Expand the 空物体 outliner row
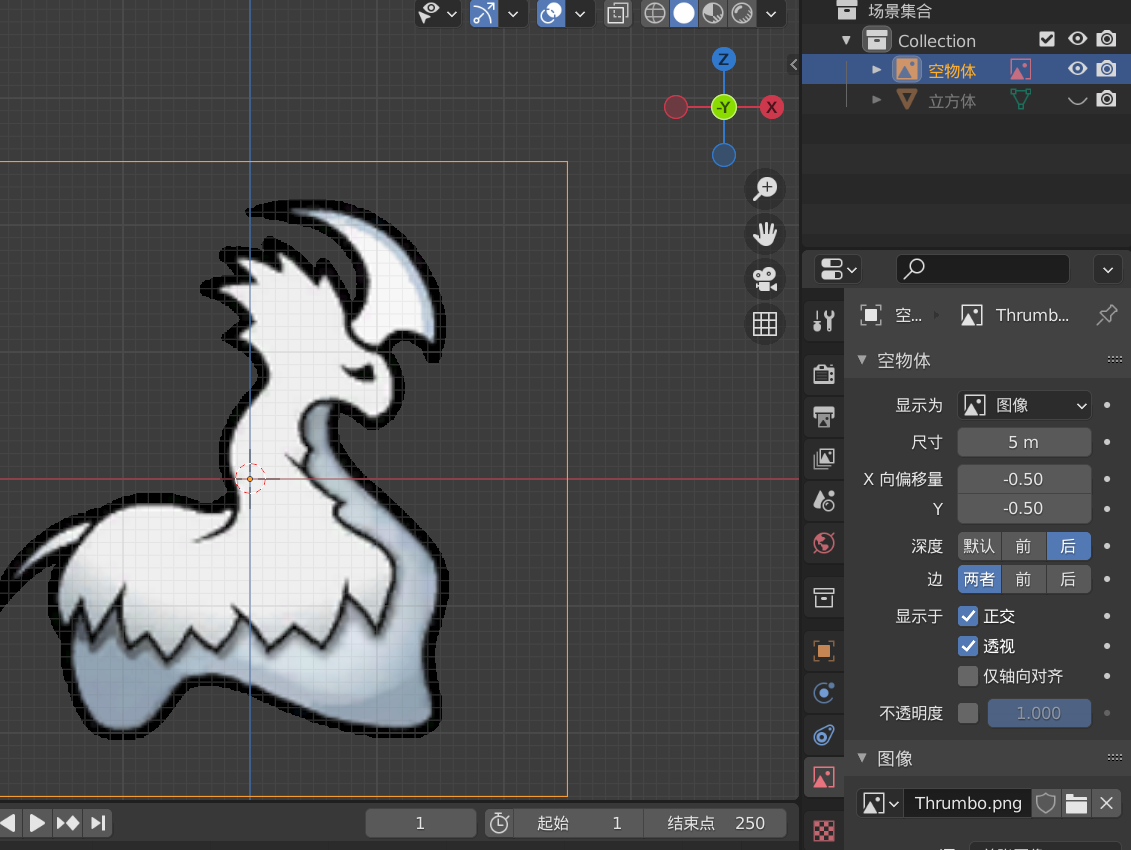Screen dimensions: 1131x850 click(876, 69)
